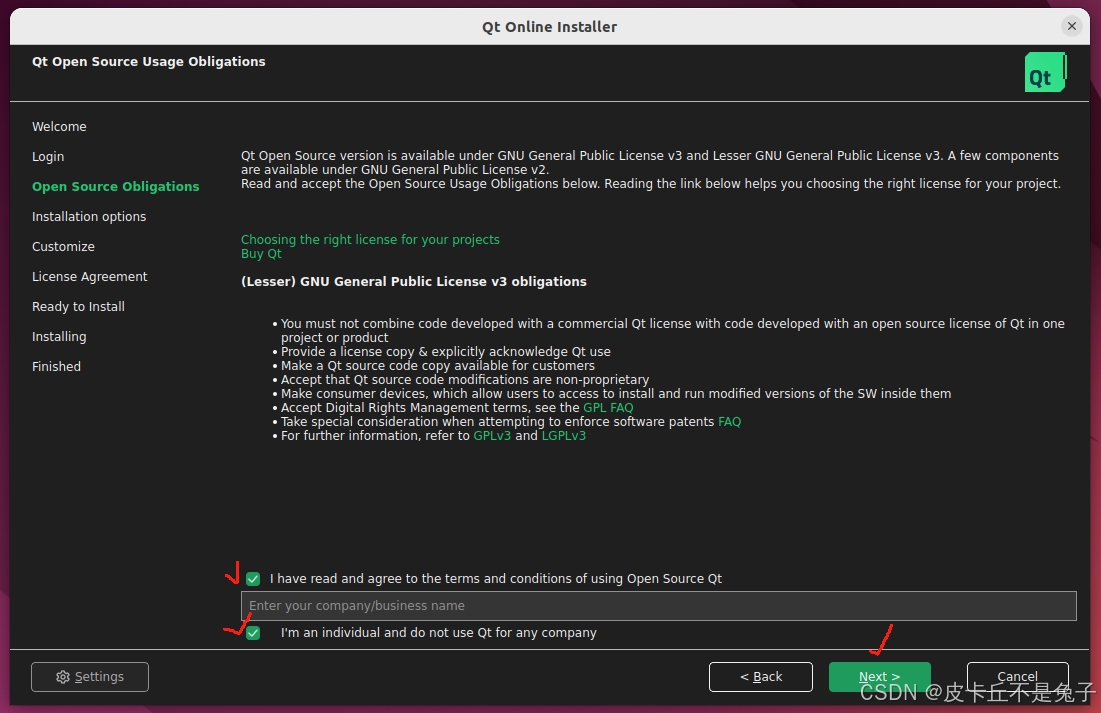
Task: Click the Next button to continue
Action: tap(879, 677)
